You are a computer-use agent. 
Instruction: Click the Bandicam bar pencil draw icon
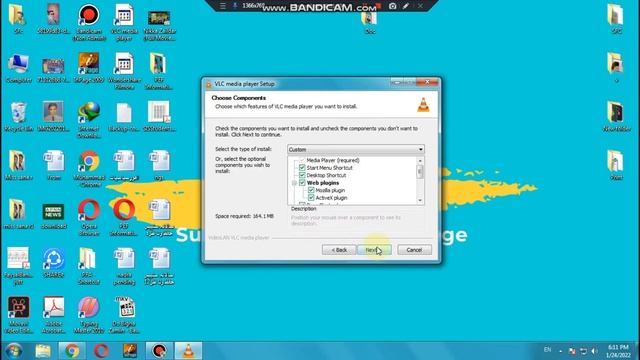406,6
